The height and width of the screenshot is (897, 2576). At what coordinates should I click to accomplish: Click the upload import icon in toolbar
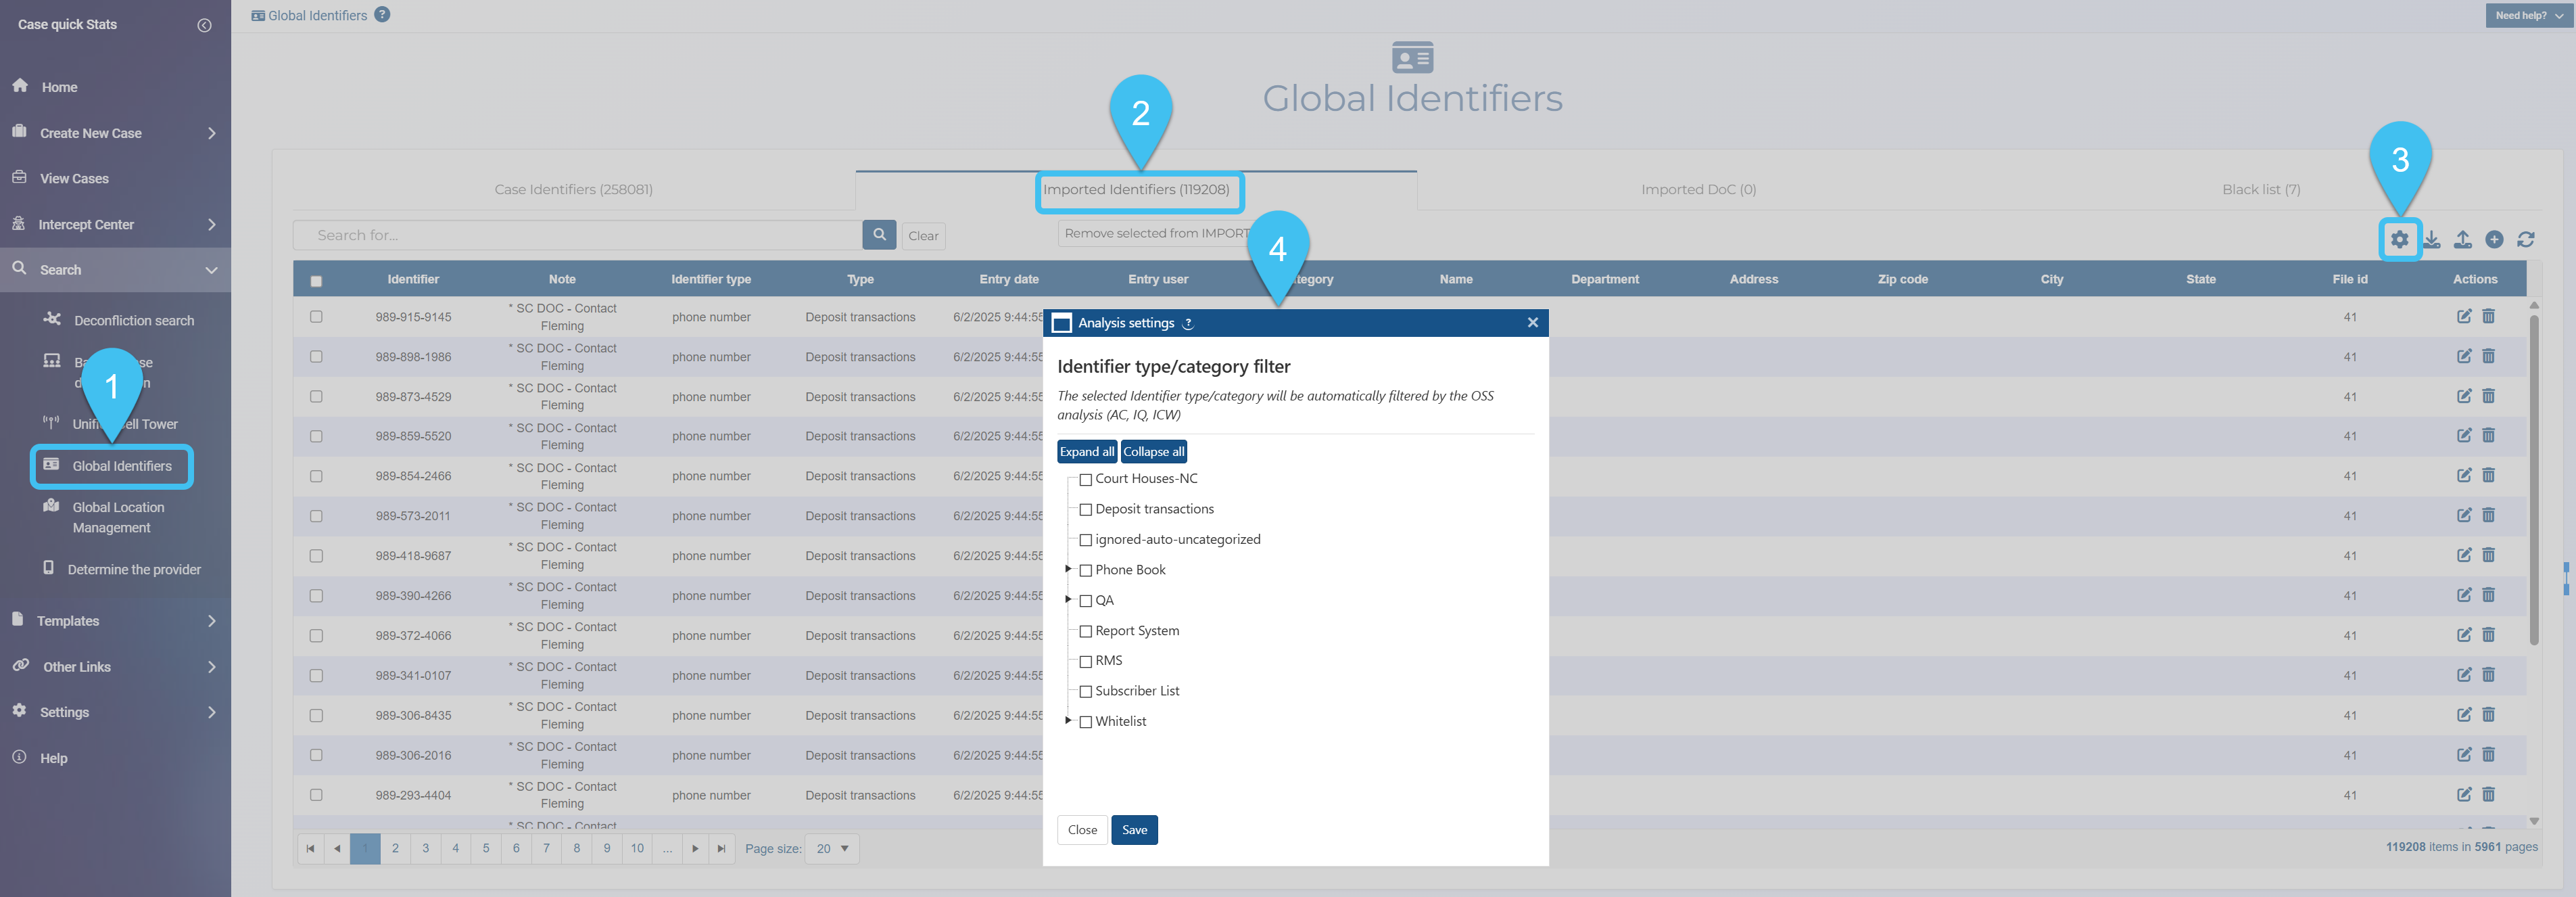2463,239
